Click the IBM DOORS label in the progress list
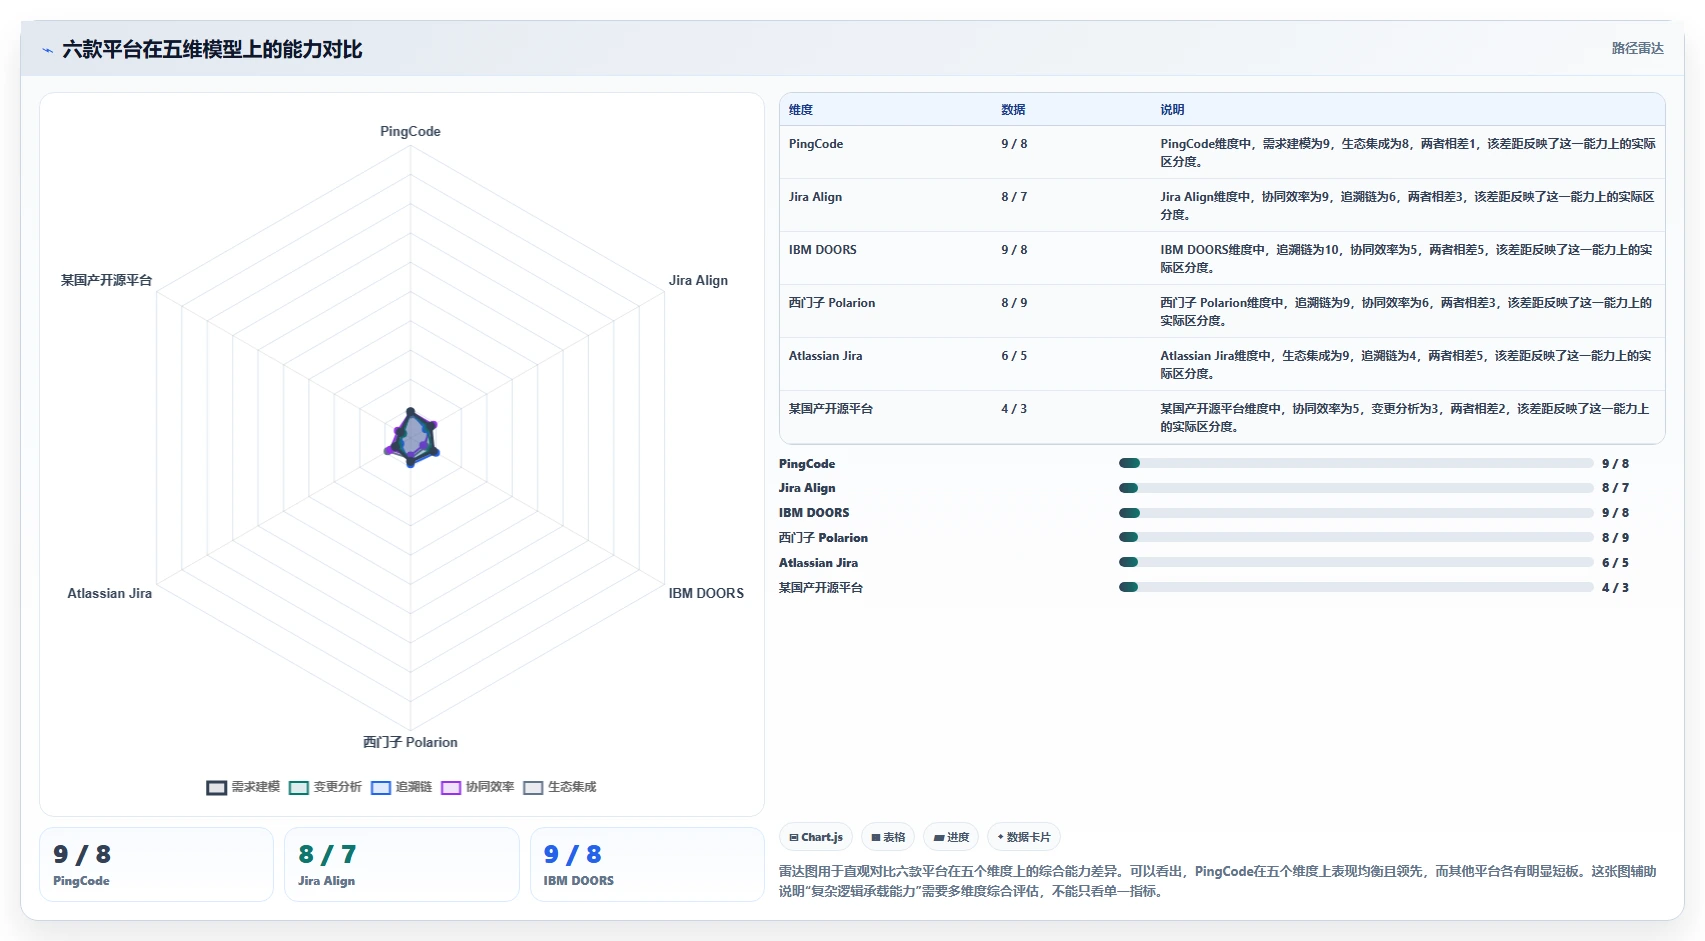 814,513
